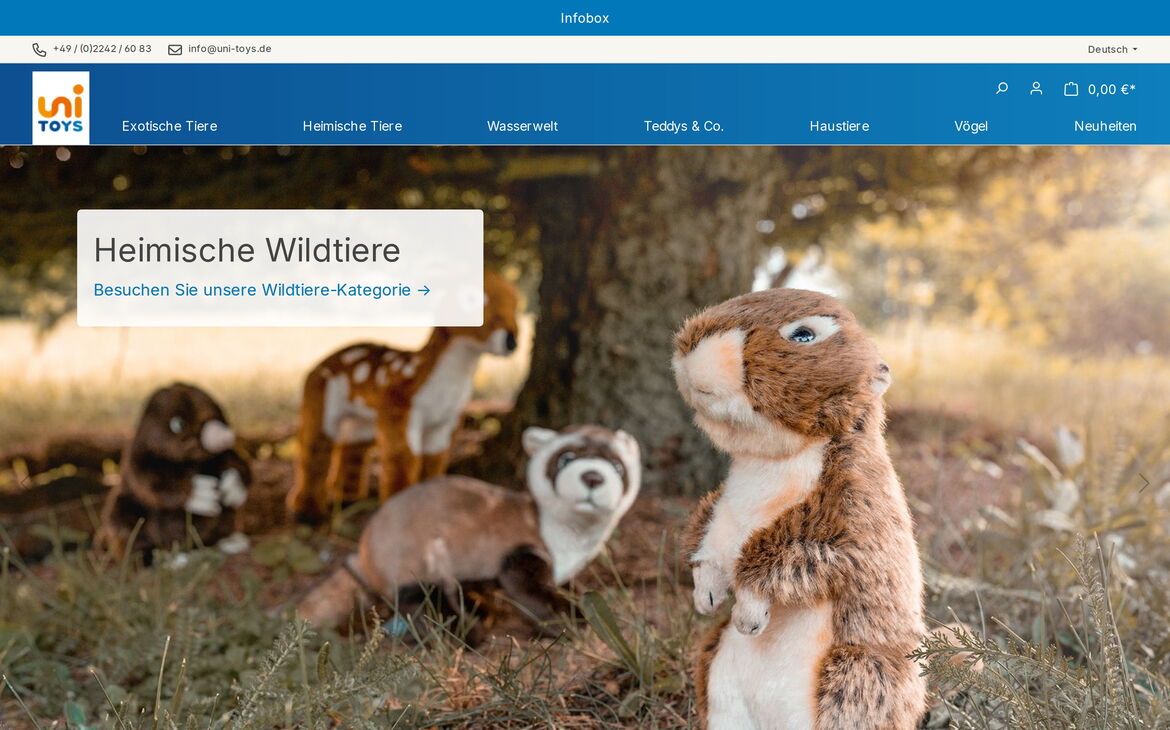Click the phone icon in the top bar
This screenshot has width=1170, height=730.
(x=40, y=49)
